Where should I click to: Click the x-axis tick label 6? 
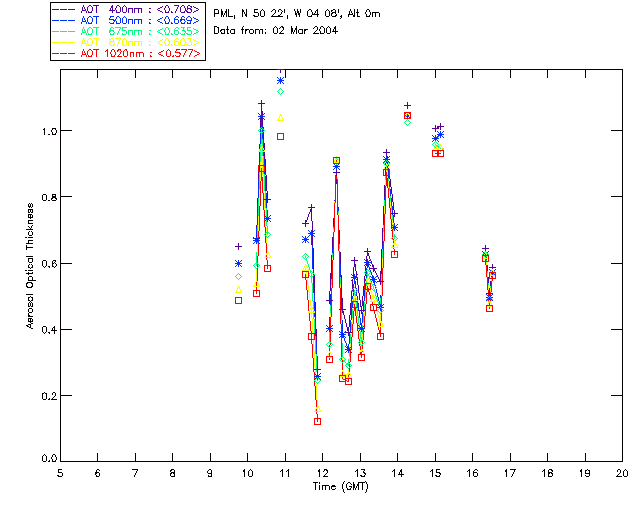pos(98,473)
